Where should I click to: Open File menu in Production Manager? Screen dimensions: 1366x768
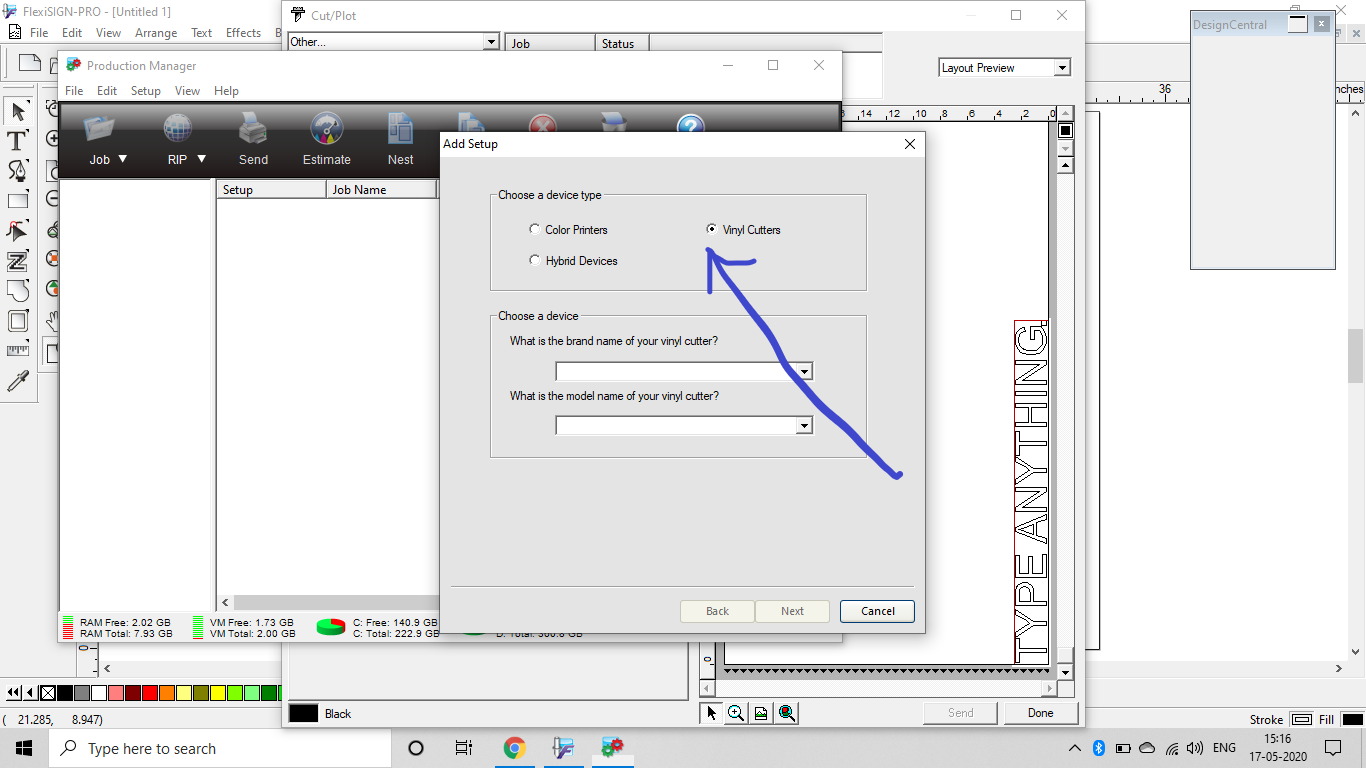coord(74,91)
